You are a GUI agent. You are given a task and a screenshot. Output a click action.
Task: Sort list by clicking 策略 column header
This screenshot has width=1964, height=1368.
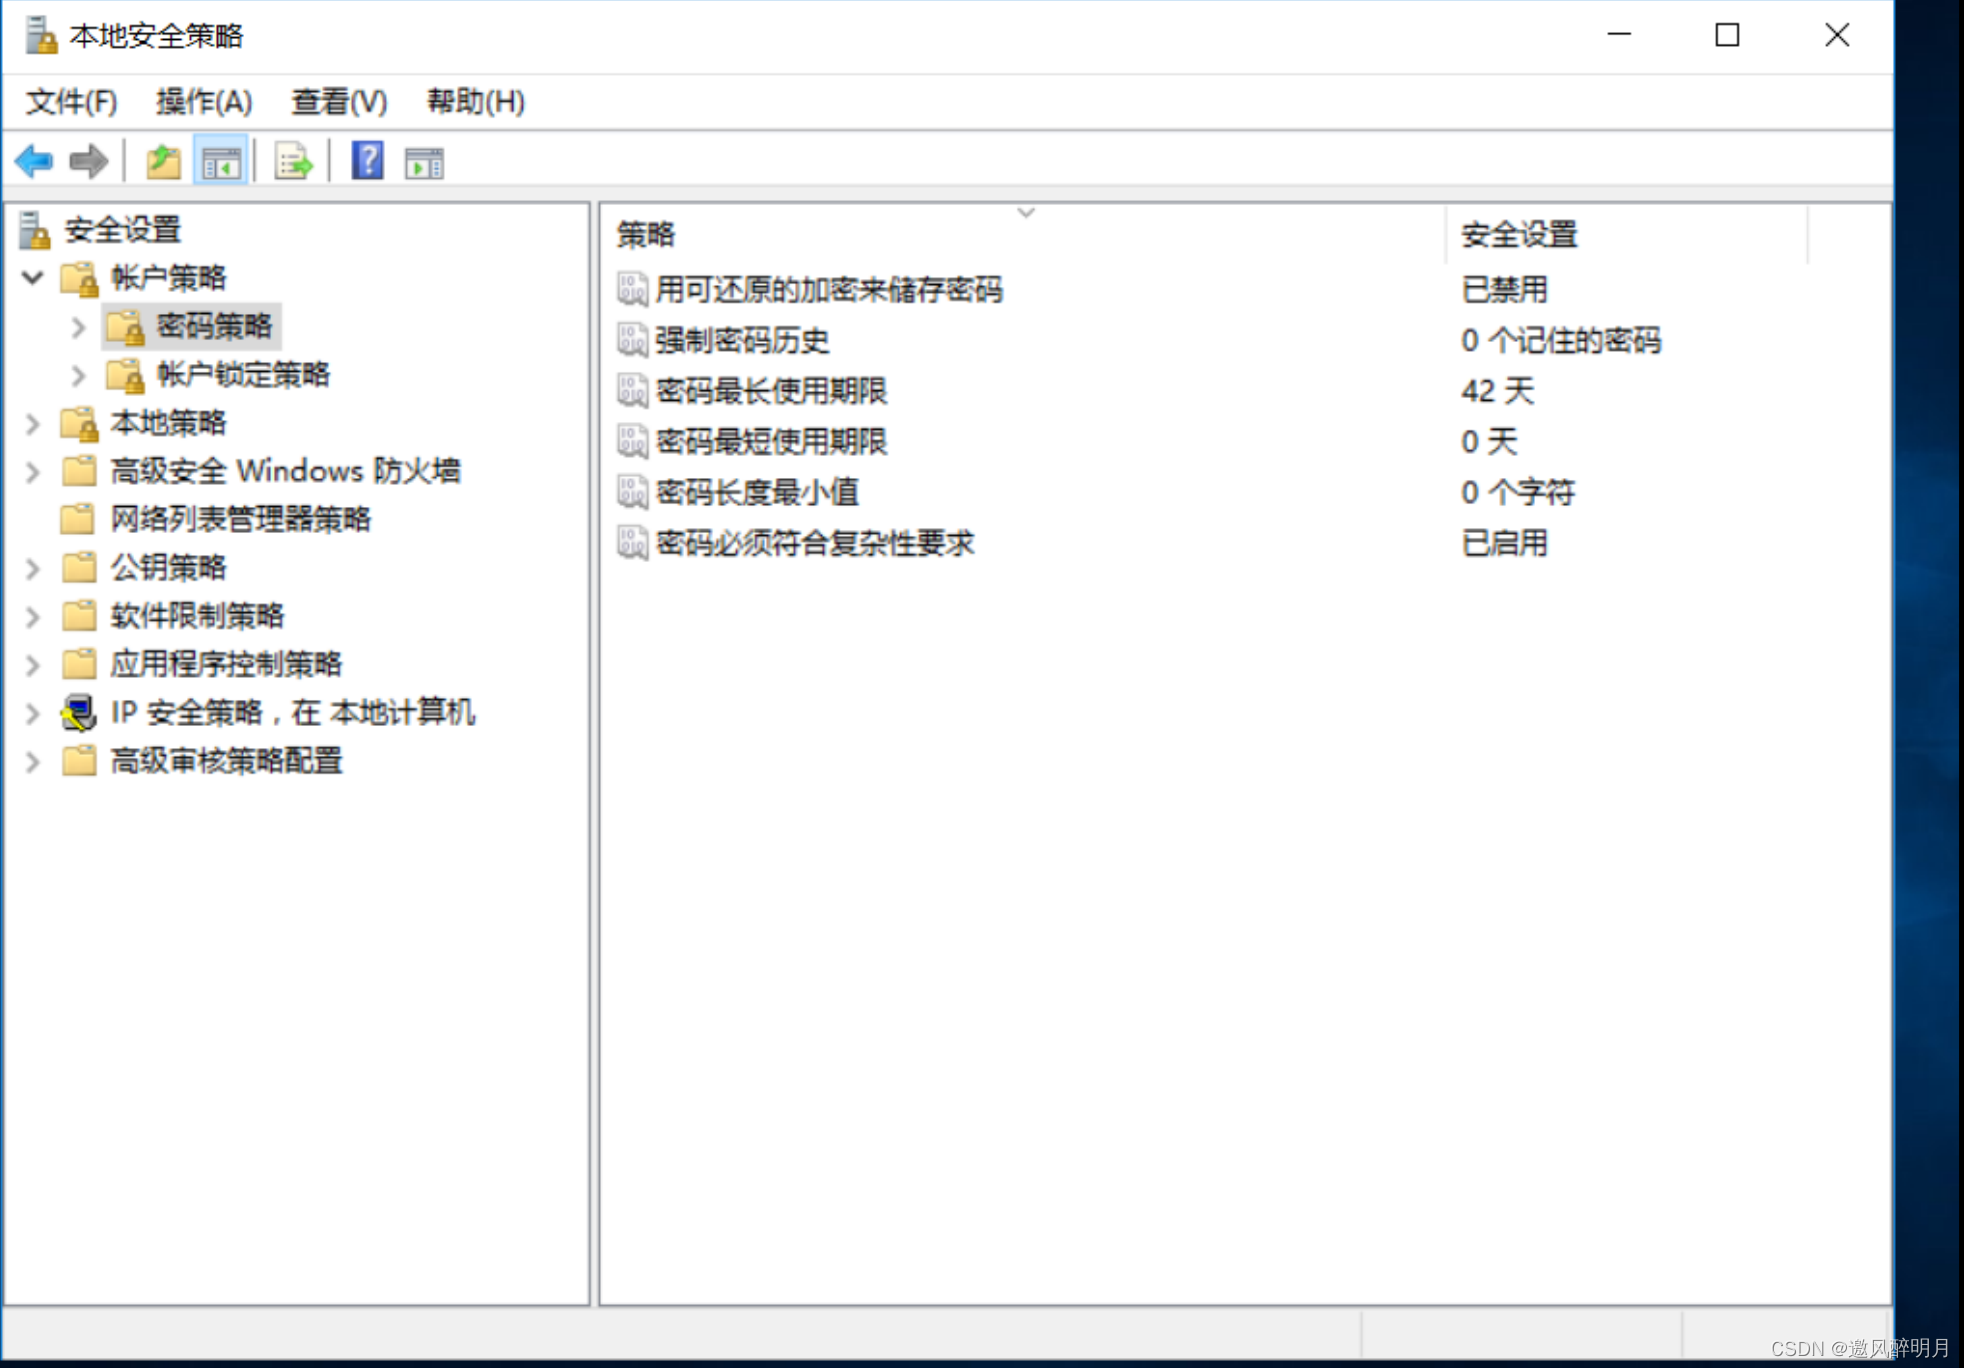(644, 234)
